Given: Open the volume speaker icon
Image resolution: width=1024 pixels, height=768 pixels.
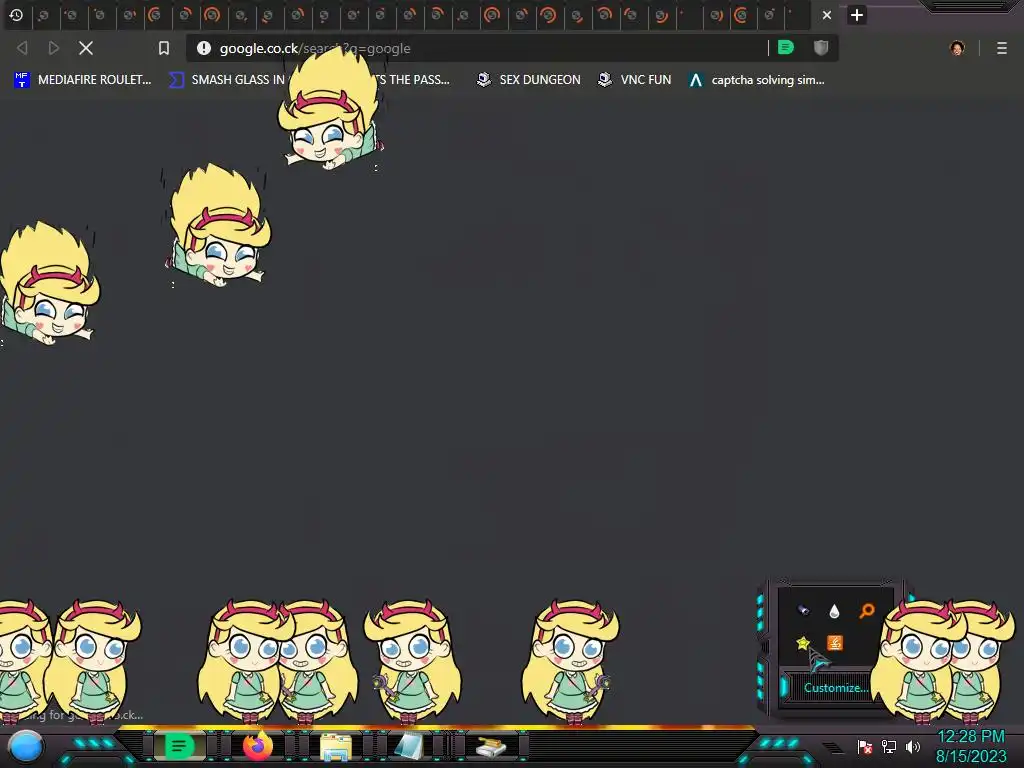Looking at the screenshot, I should 913,746.
